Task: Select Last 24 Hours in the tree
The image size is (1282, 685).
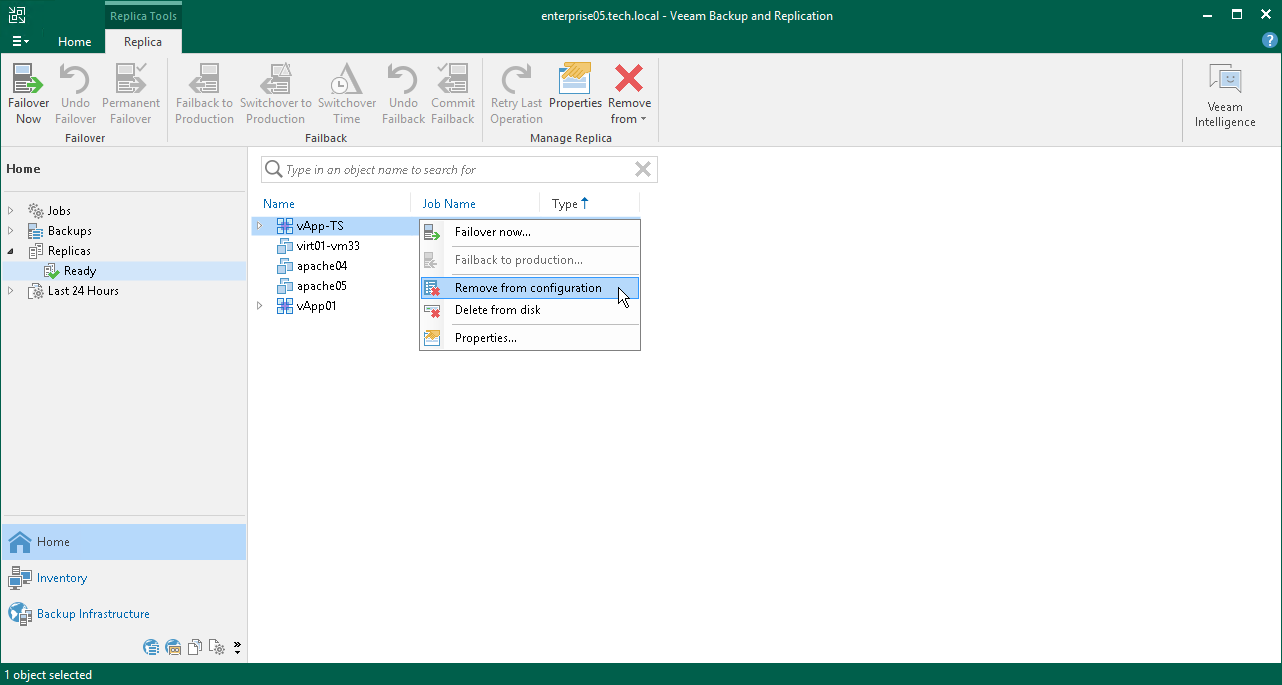Action: pyautogui.click(x=83, y=291)
